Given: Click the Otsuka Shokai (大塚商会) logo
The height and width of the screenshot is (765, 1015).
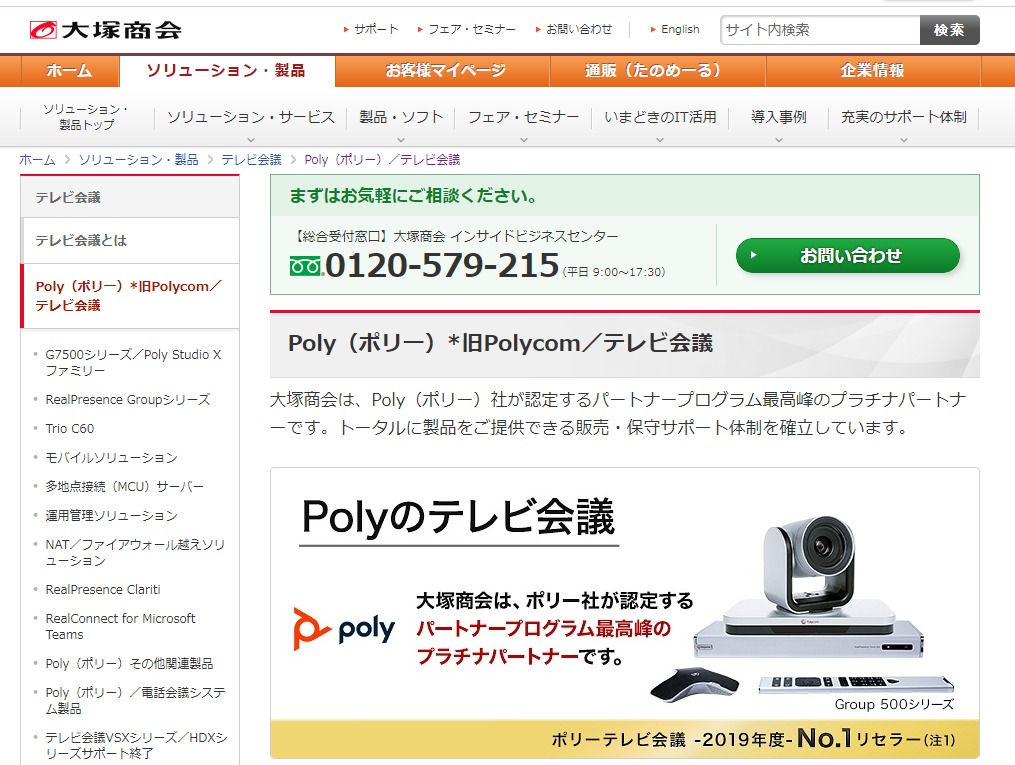Looking at the screenshot, I should pyautogui.click(x=106, y=30).
